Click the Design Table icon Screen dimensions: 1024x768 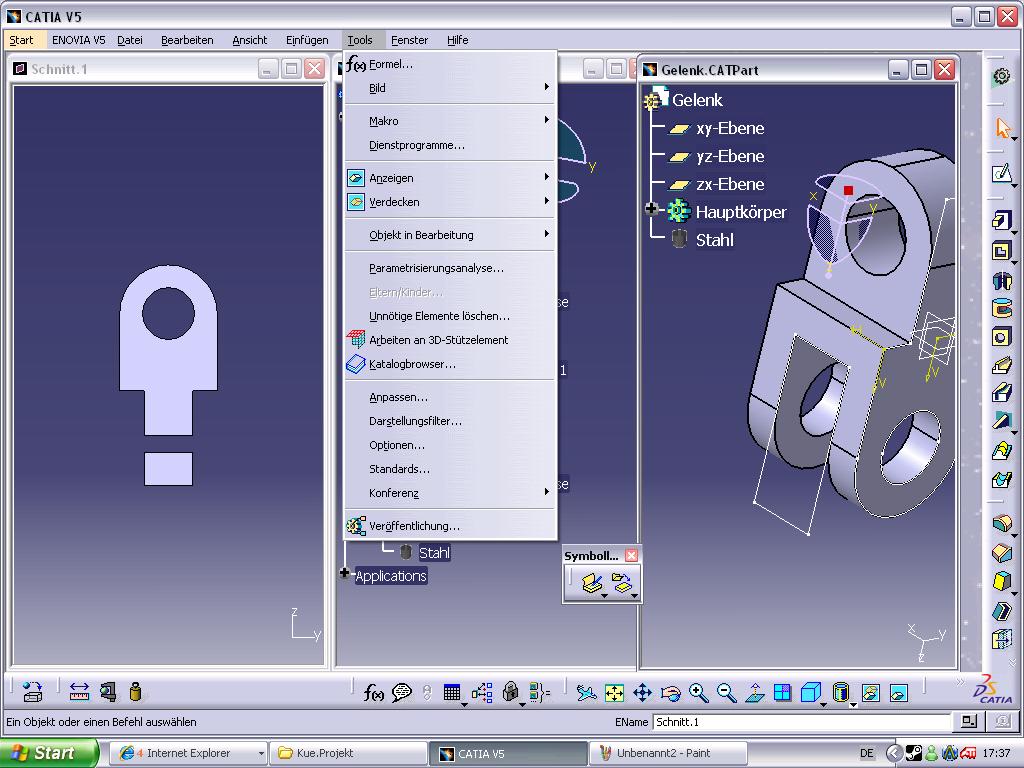452,692
